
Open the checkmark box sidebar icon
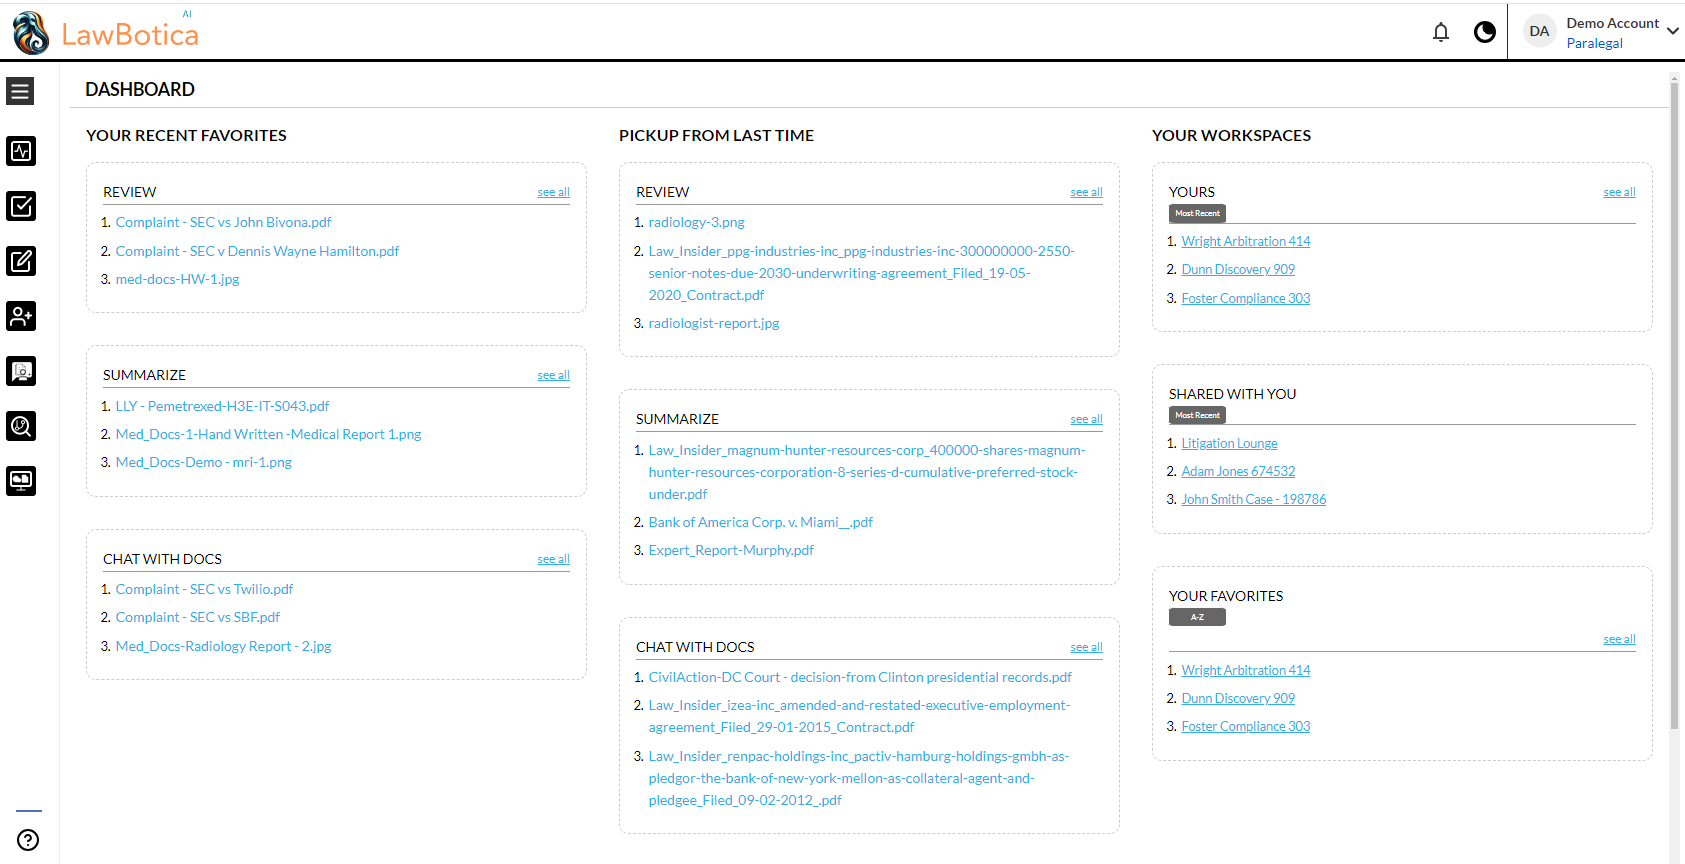[x=21, y=206]
